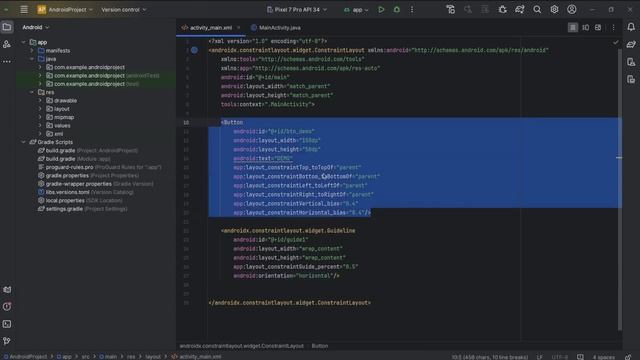Close the activity_main.xml tab
This screenshot has width=640, height=360.
239,28
